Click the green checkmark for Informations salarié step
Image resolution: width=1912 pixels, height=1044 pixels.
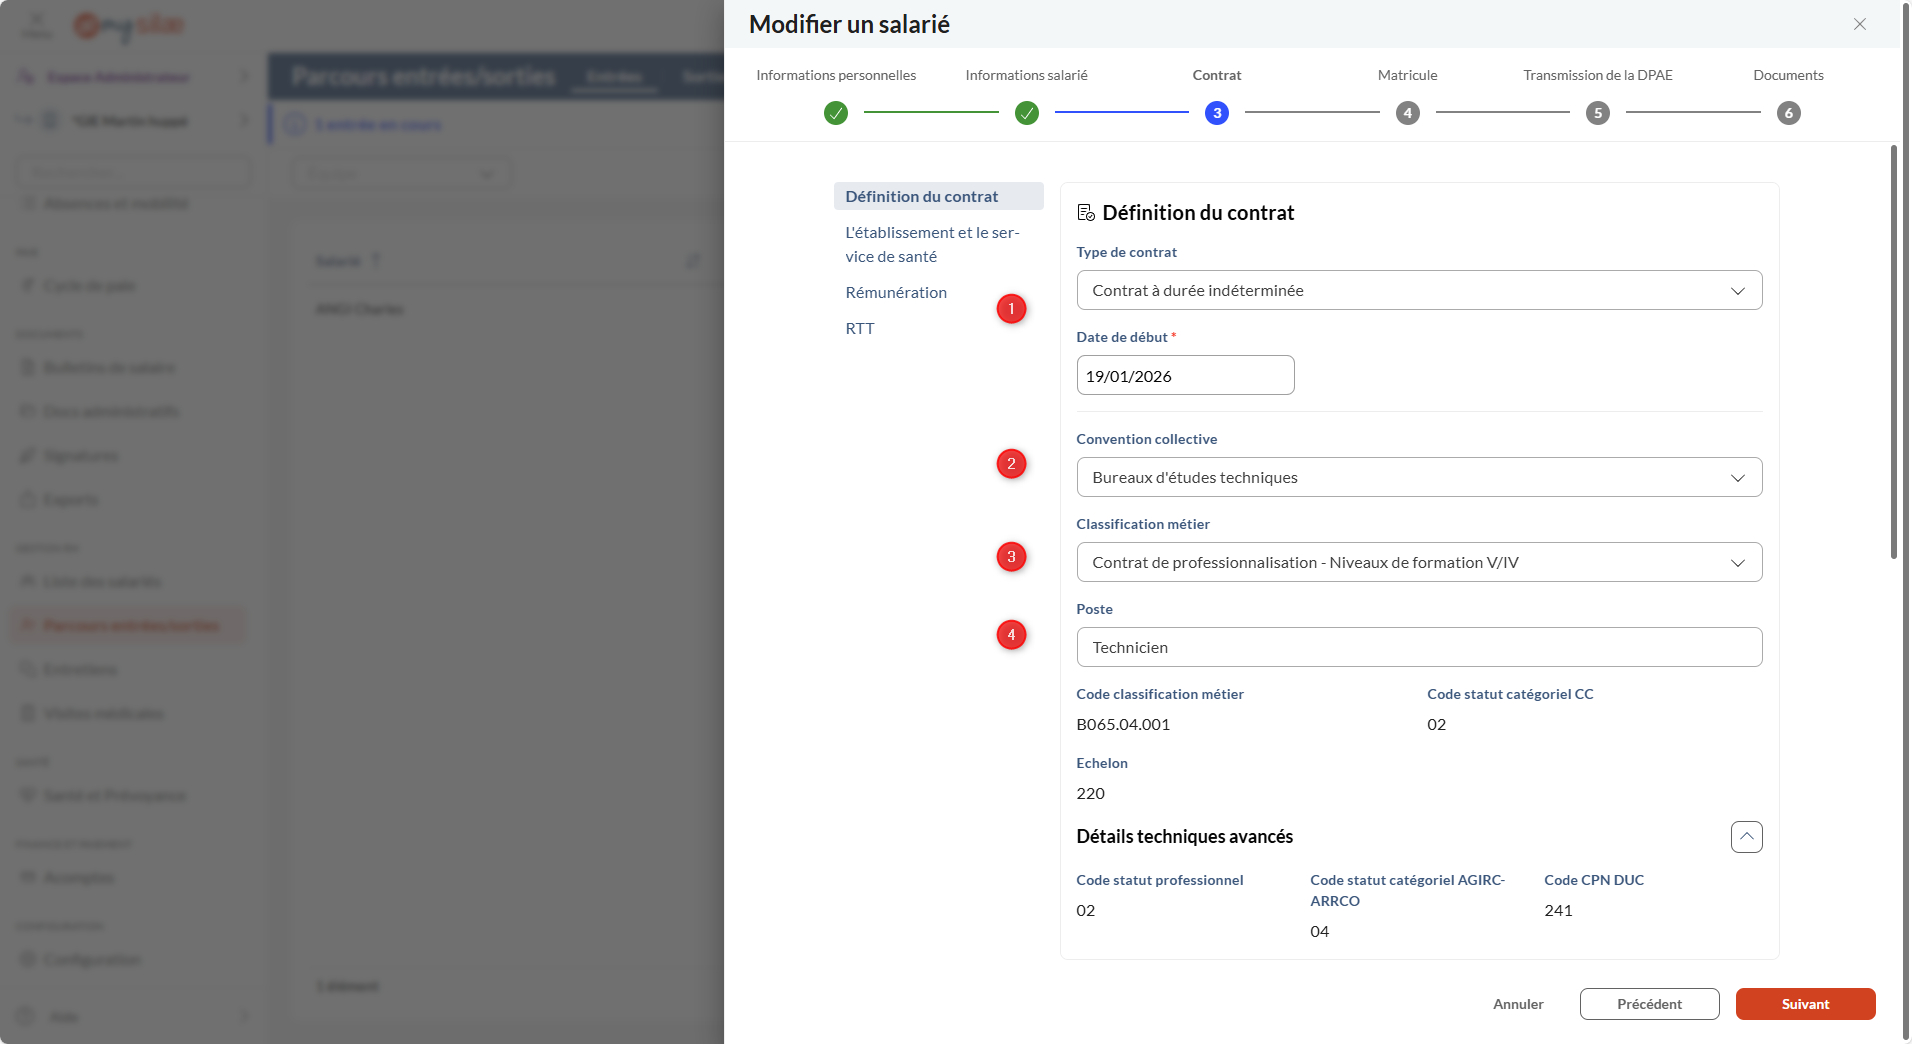click(x=1027, y=113)
